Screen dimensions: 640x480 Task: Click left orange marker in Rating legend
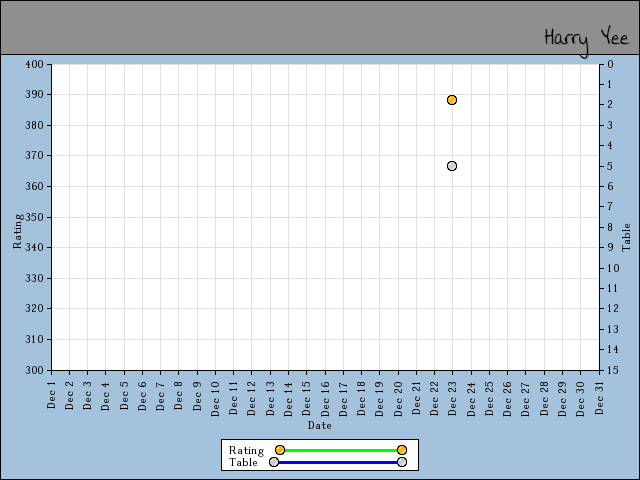tap(280, 450)
